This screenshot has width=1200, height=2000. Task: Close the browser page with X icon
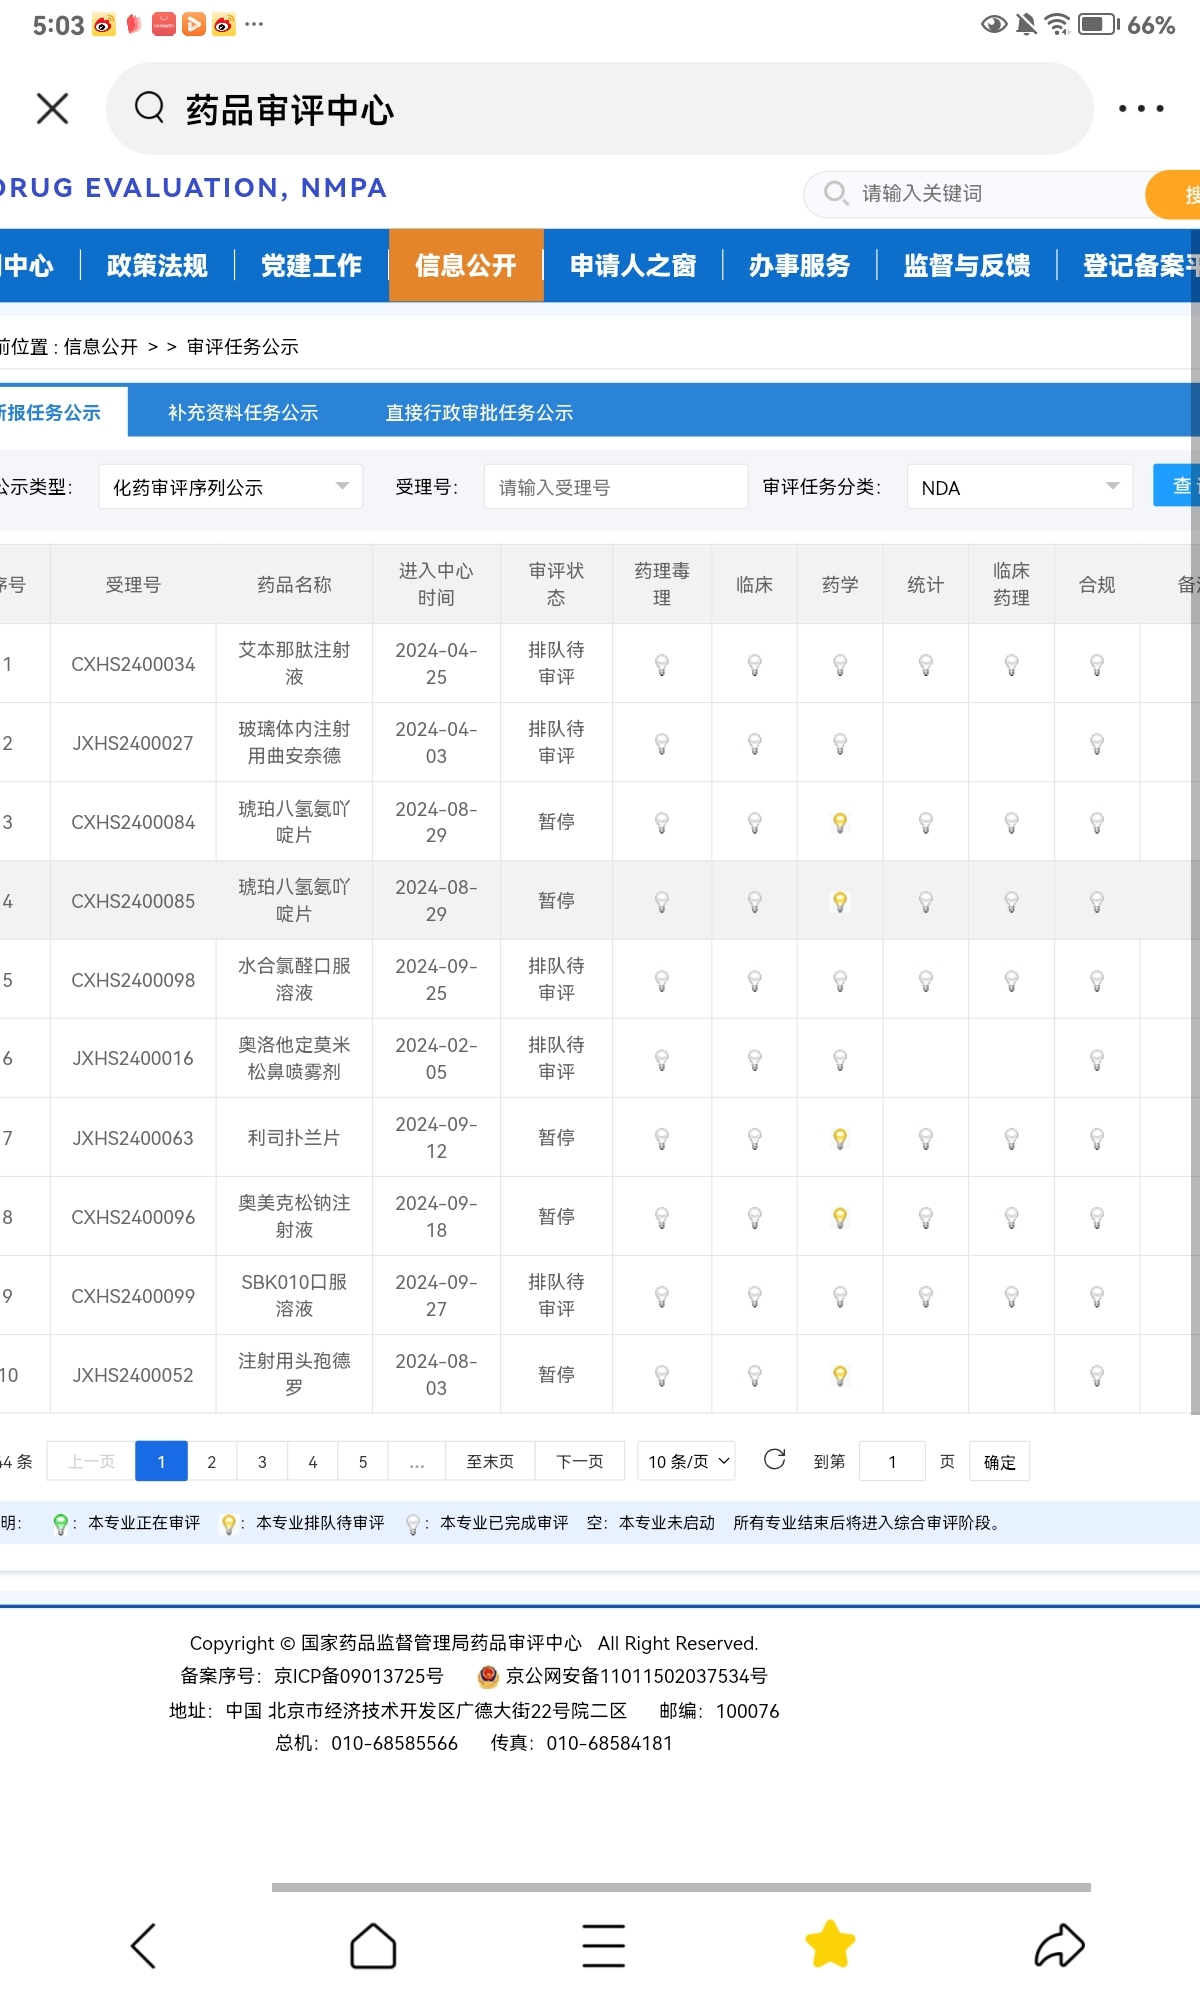(52, 108)
